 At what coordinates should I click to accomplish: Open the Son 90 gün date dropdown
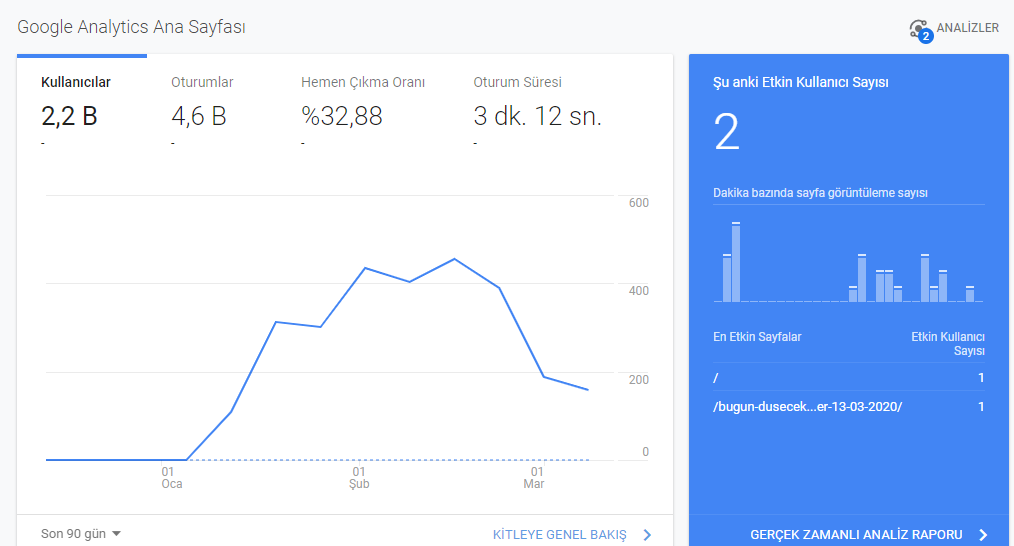(81, 534)
